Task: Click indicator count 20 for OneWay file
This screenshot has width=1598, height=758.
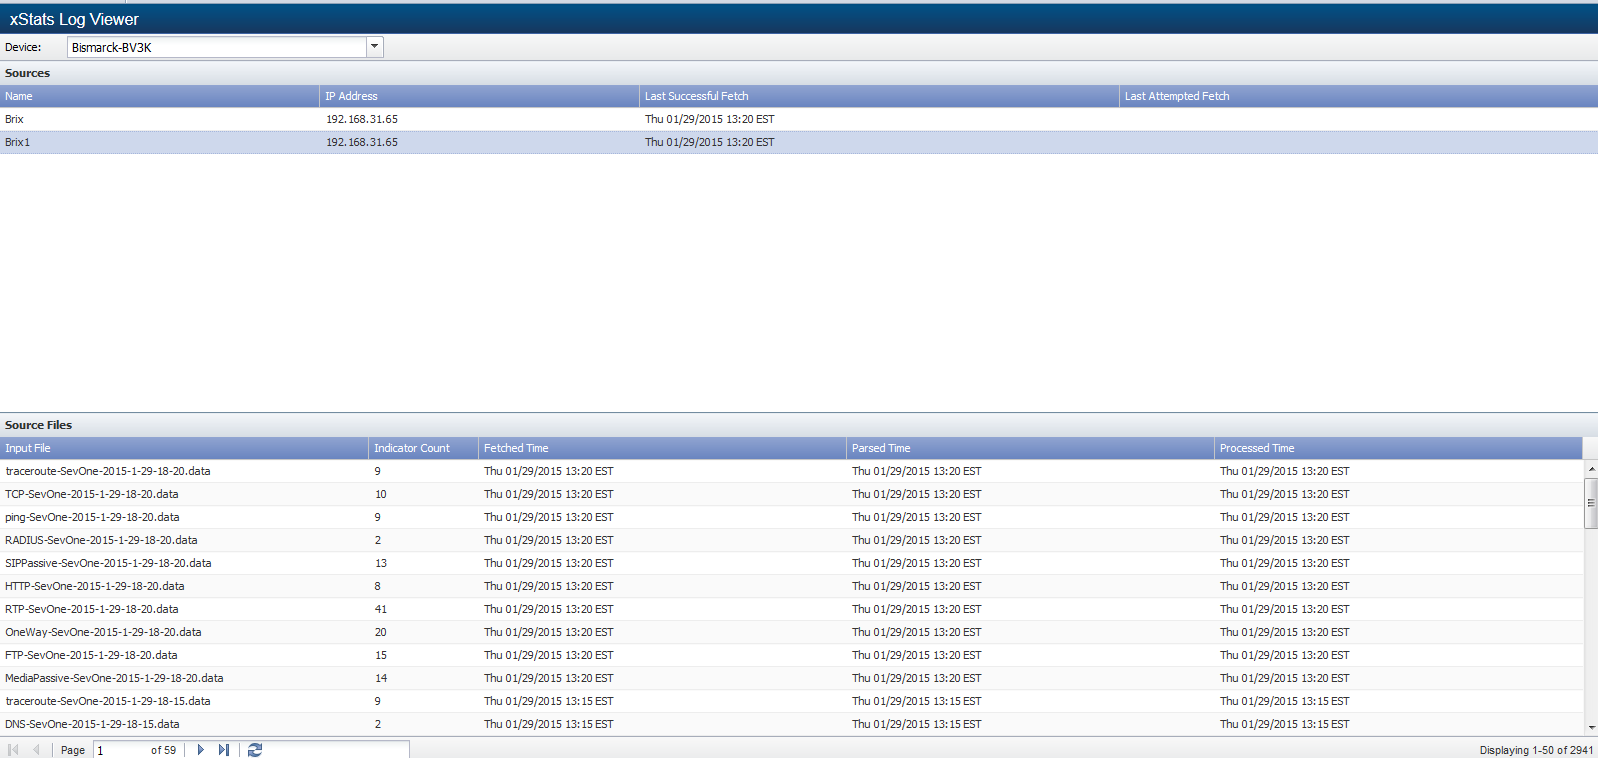Action: tap(381, 632)
